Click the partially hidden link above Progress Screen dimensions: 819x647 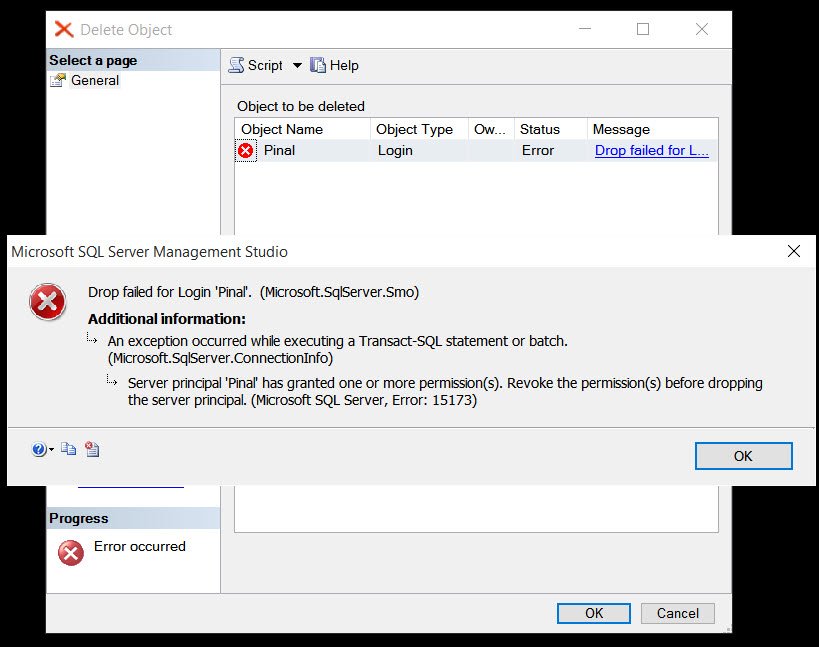tap(131, 487)
